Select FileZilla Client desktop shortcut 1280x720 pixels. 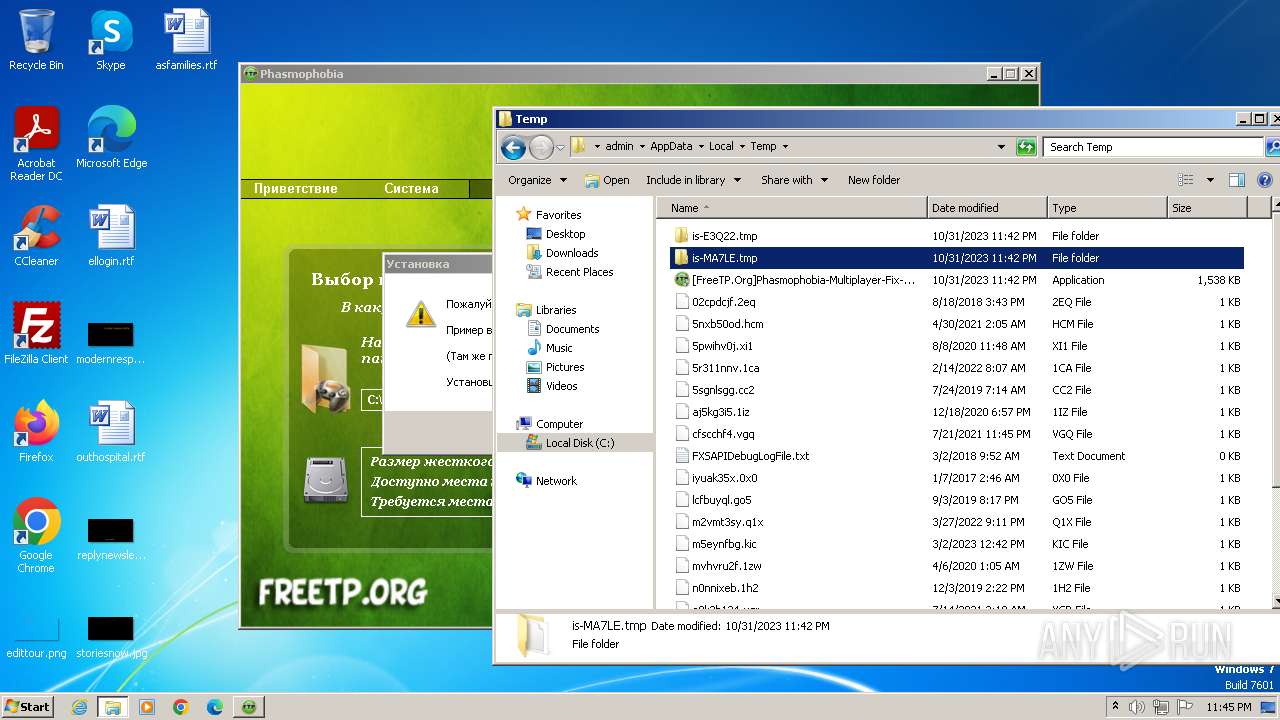(x=36, y=333)
